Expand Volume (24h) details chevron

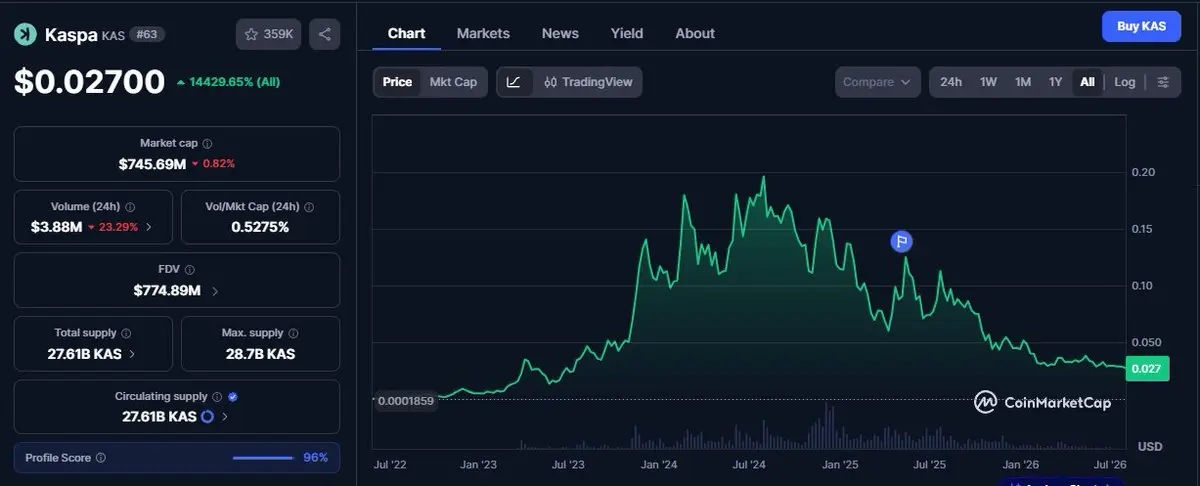pos(149,227)
